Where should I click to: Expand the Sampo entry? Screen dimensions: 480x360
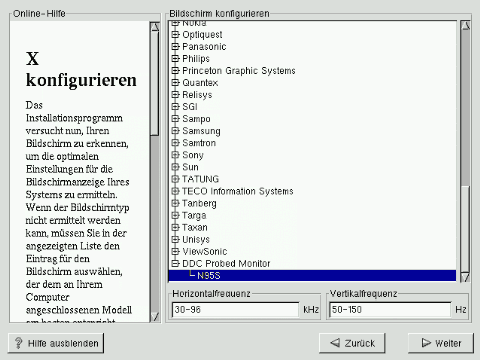click(175, 119)
